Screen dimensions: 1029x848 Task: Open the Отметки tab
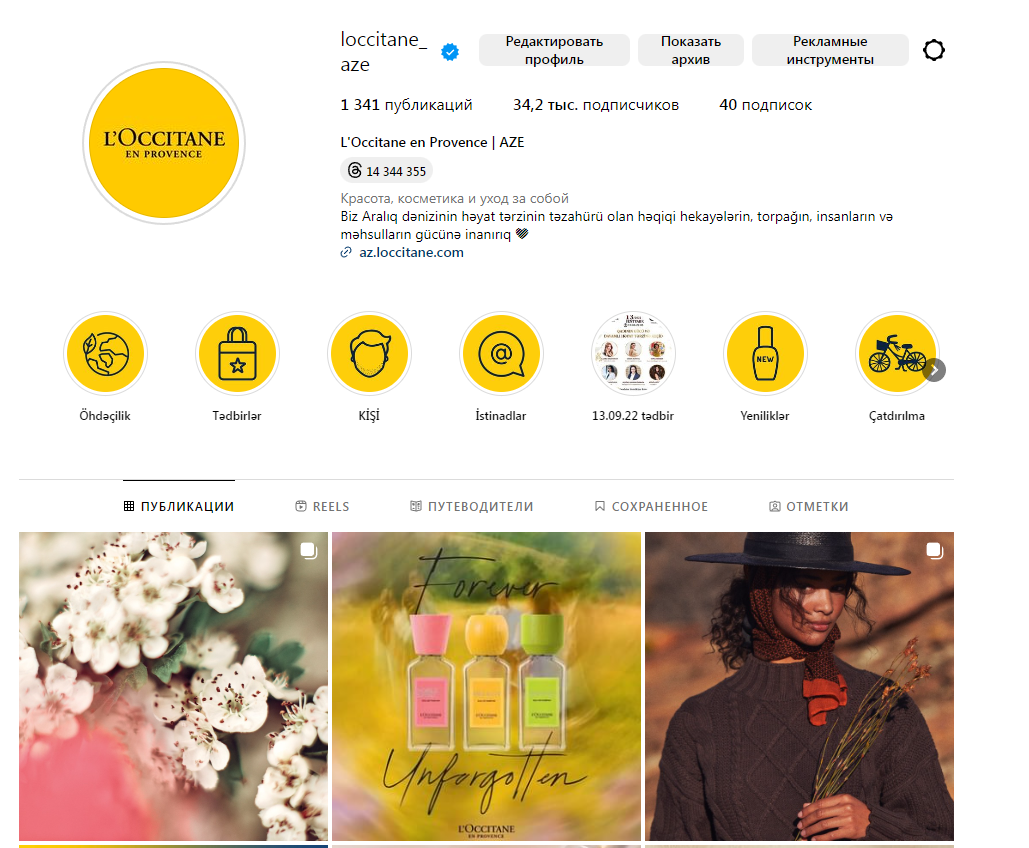[x=808, y=507]
